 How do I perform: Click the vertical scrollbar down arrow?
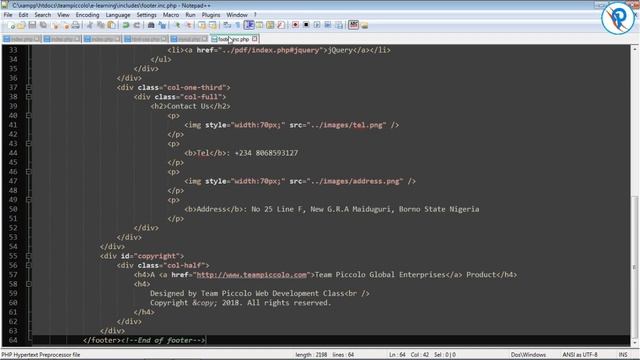tap(634, 343)
